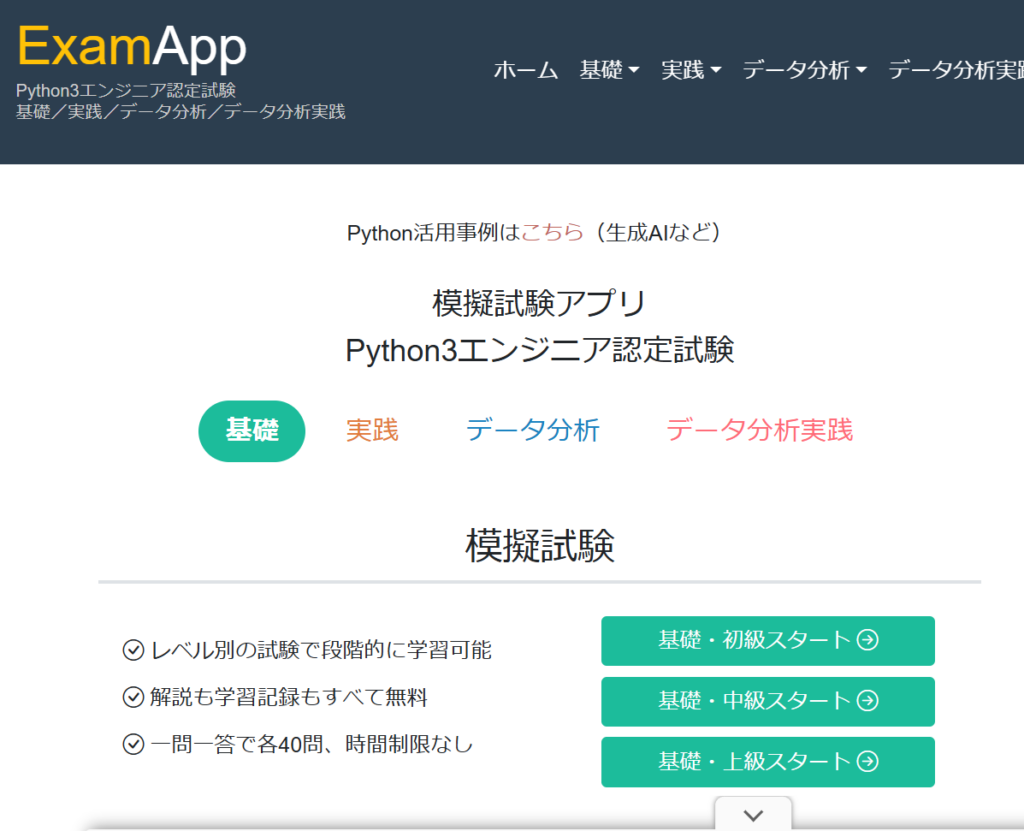
Task: Open the こちら Python use cases link
Action: pos(552,233)
